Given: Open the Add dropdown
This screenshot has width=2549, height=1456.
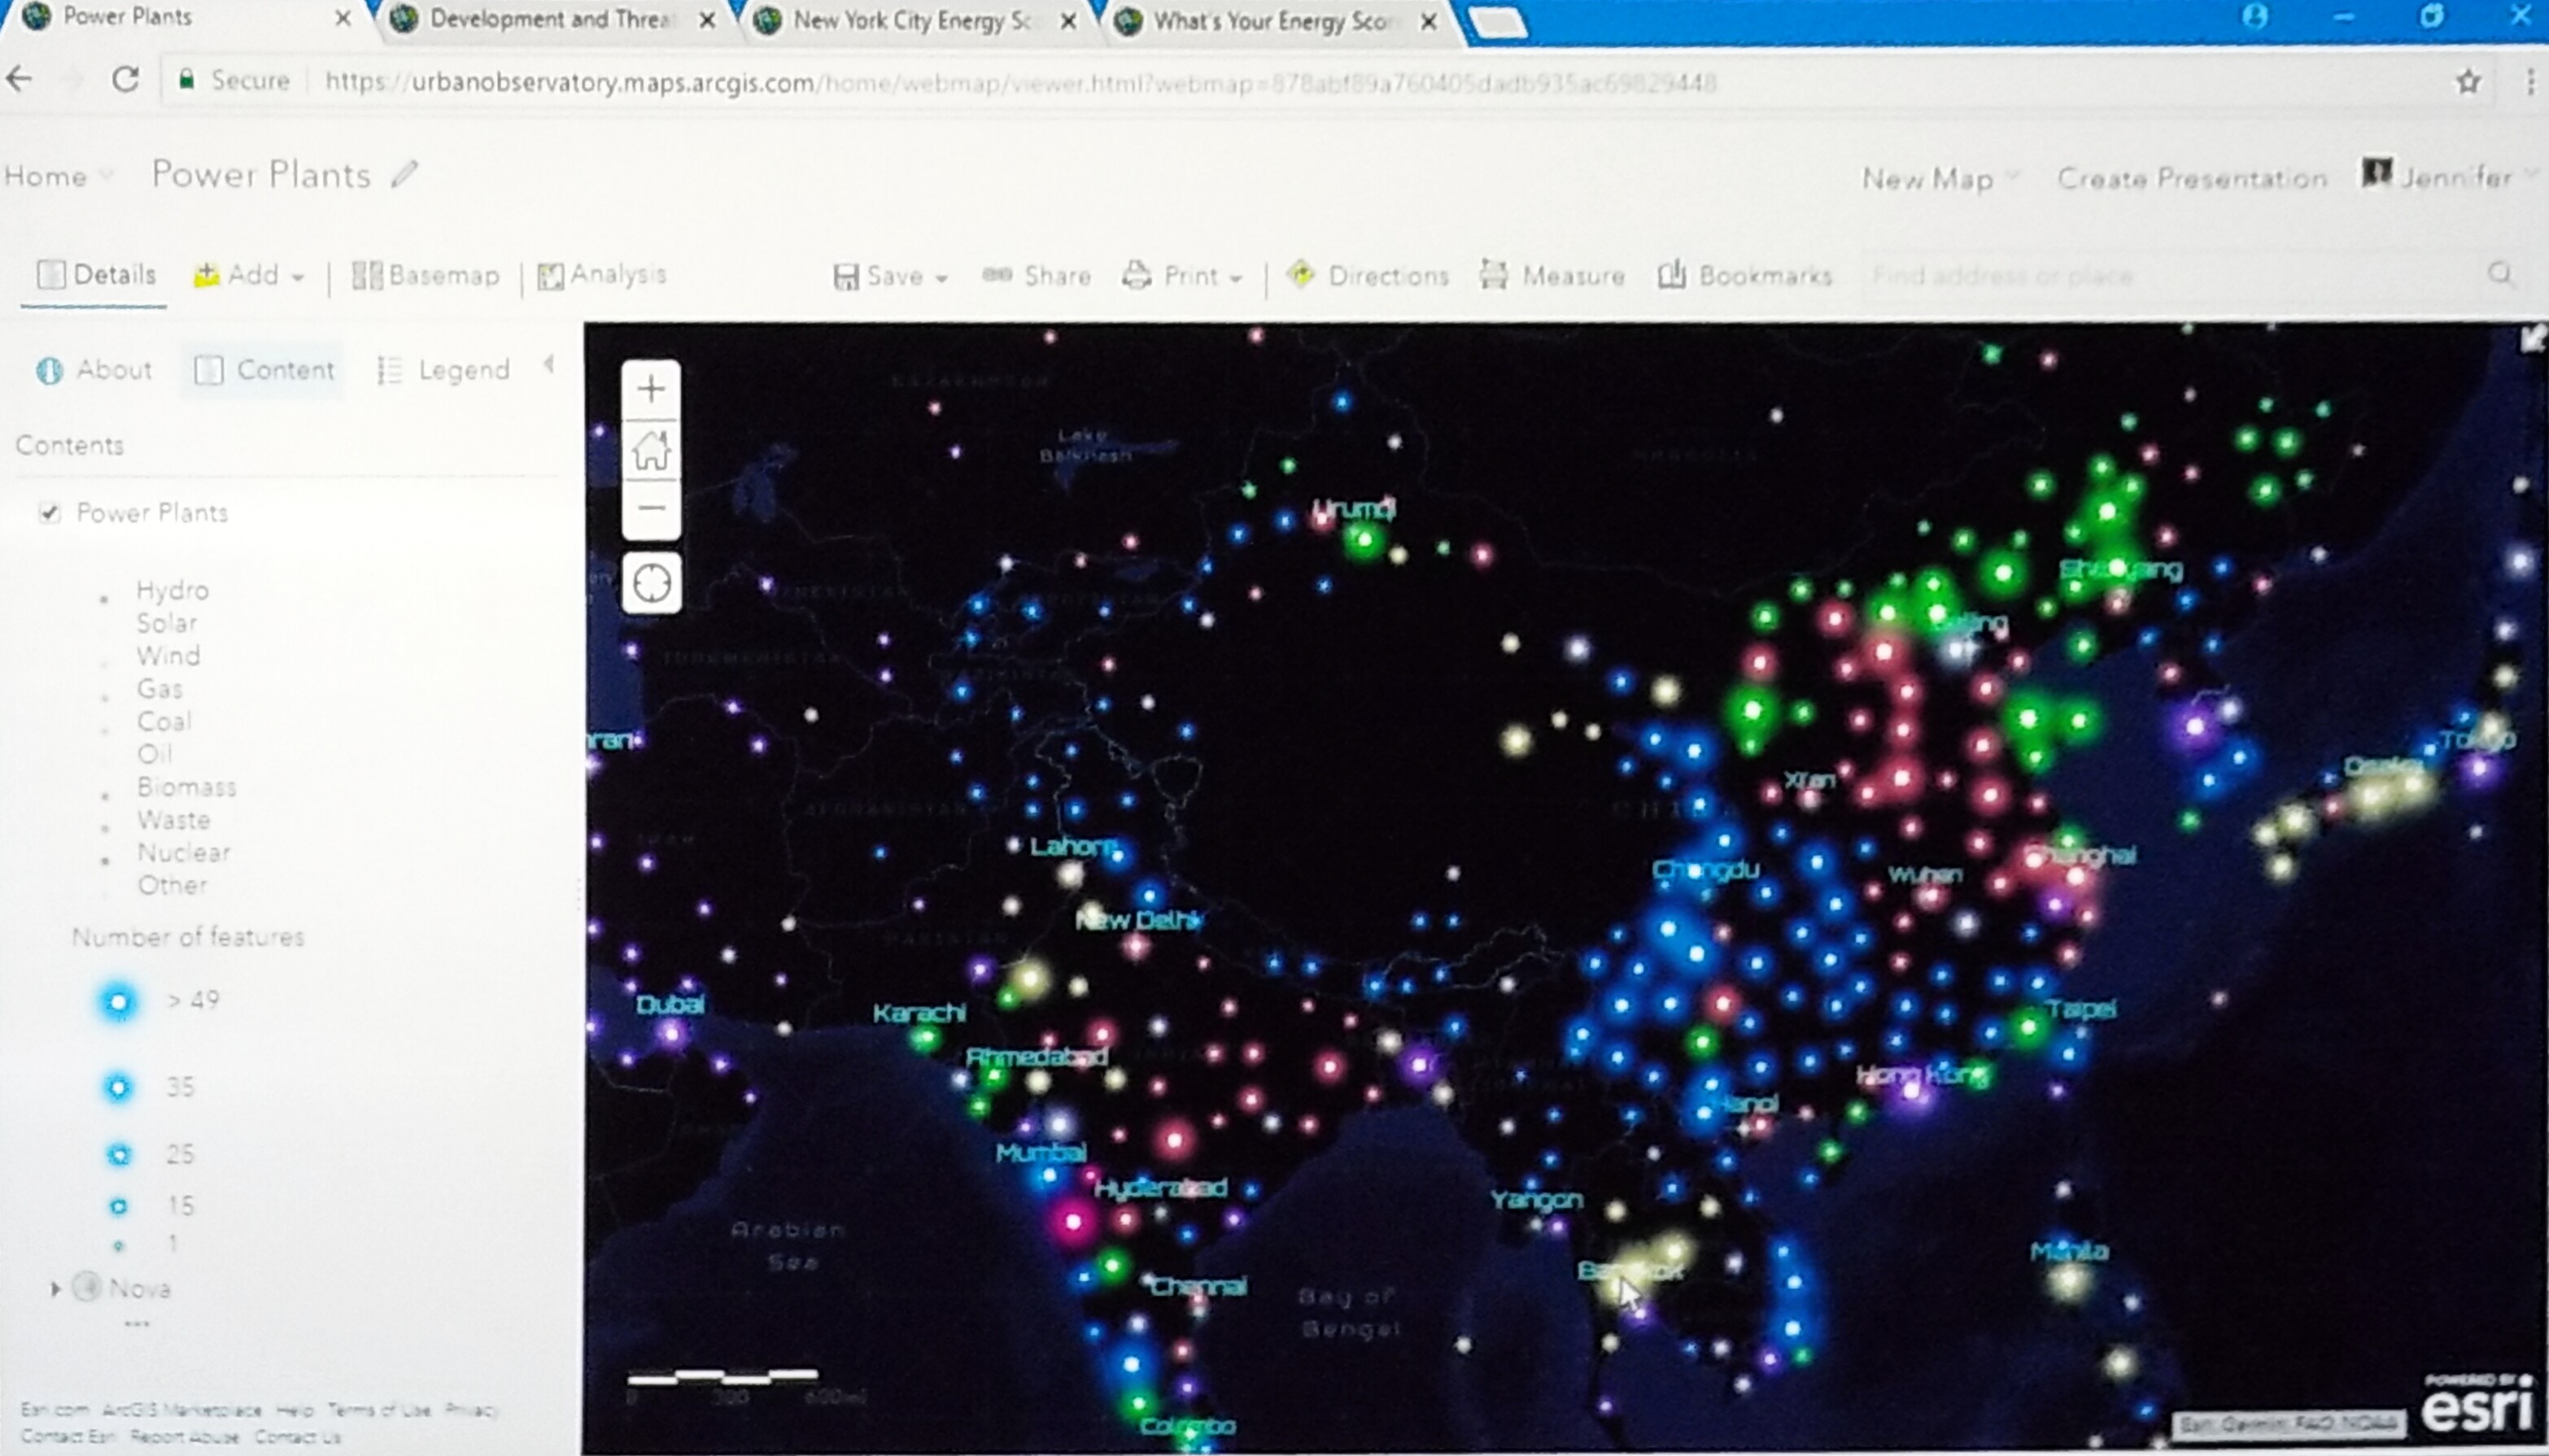Looking at the screenshot, I should [x=249, y=275].
